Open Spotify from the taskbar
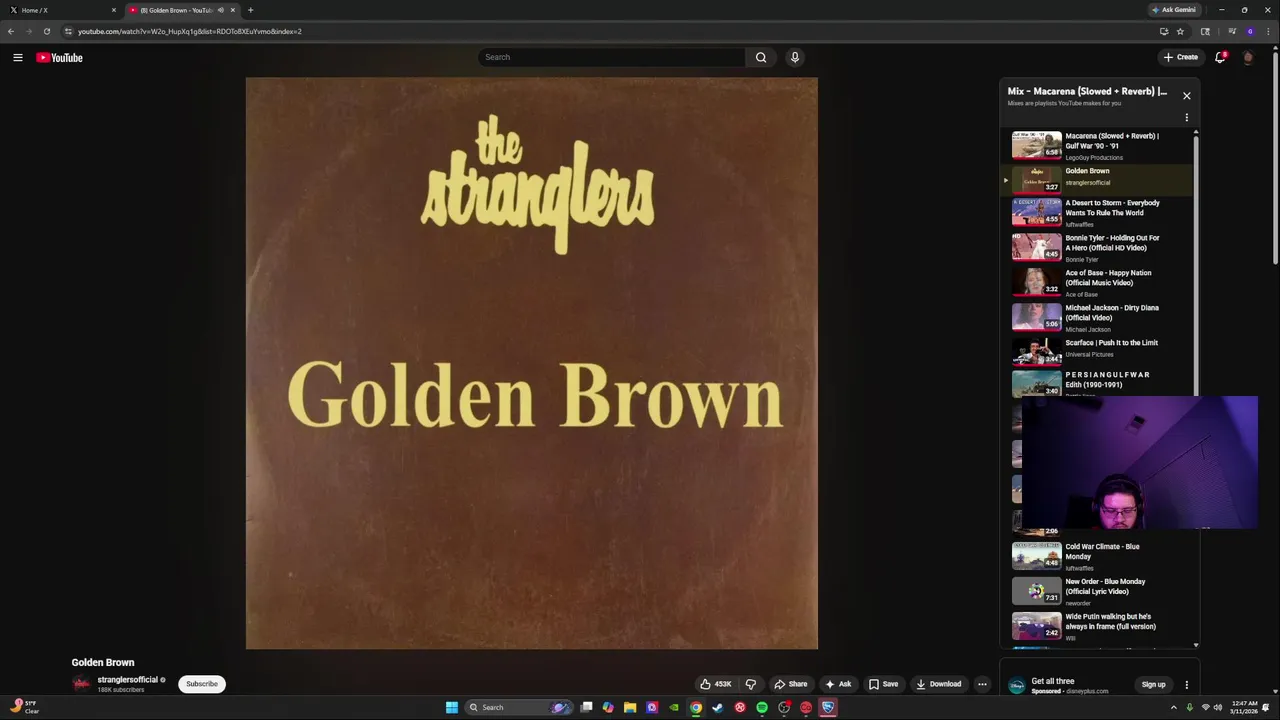This screenshot has width=1280, height=720. coord(762,707)
